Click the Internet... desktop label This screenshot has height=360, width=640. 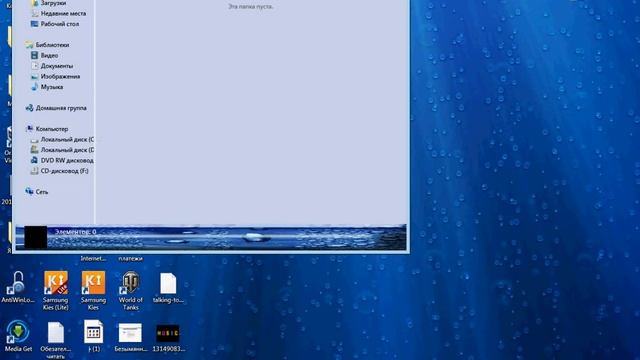point(93,258)
